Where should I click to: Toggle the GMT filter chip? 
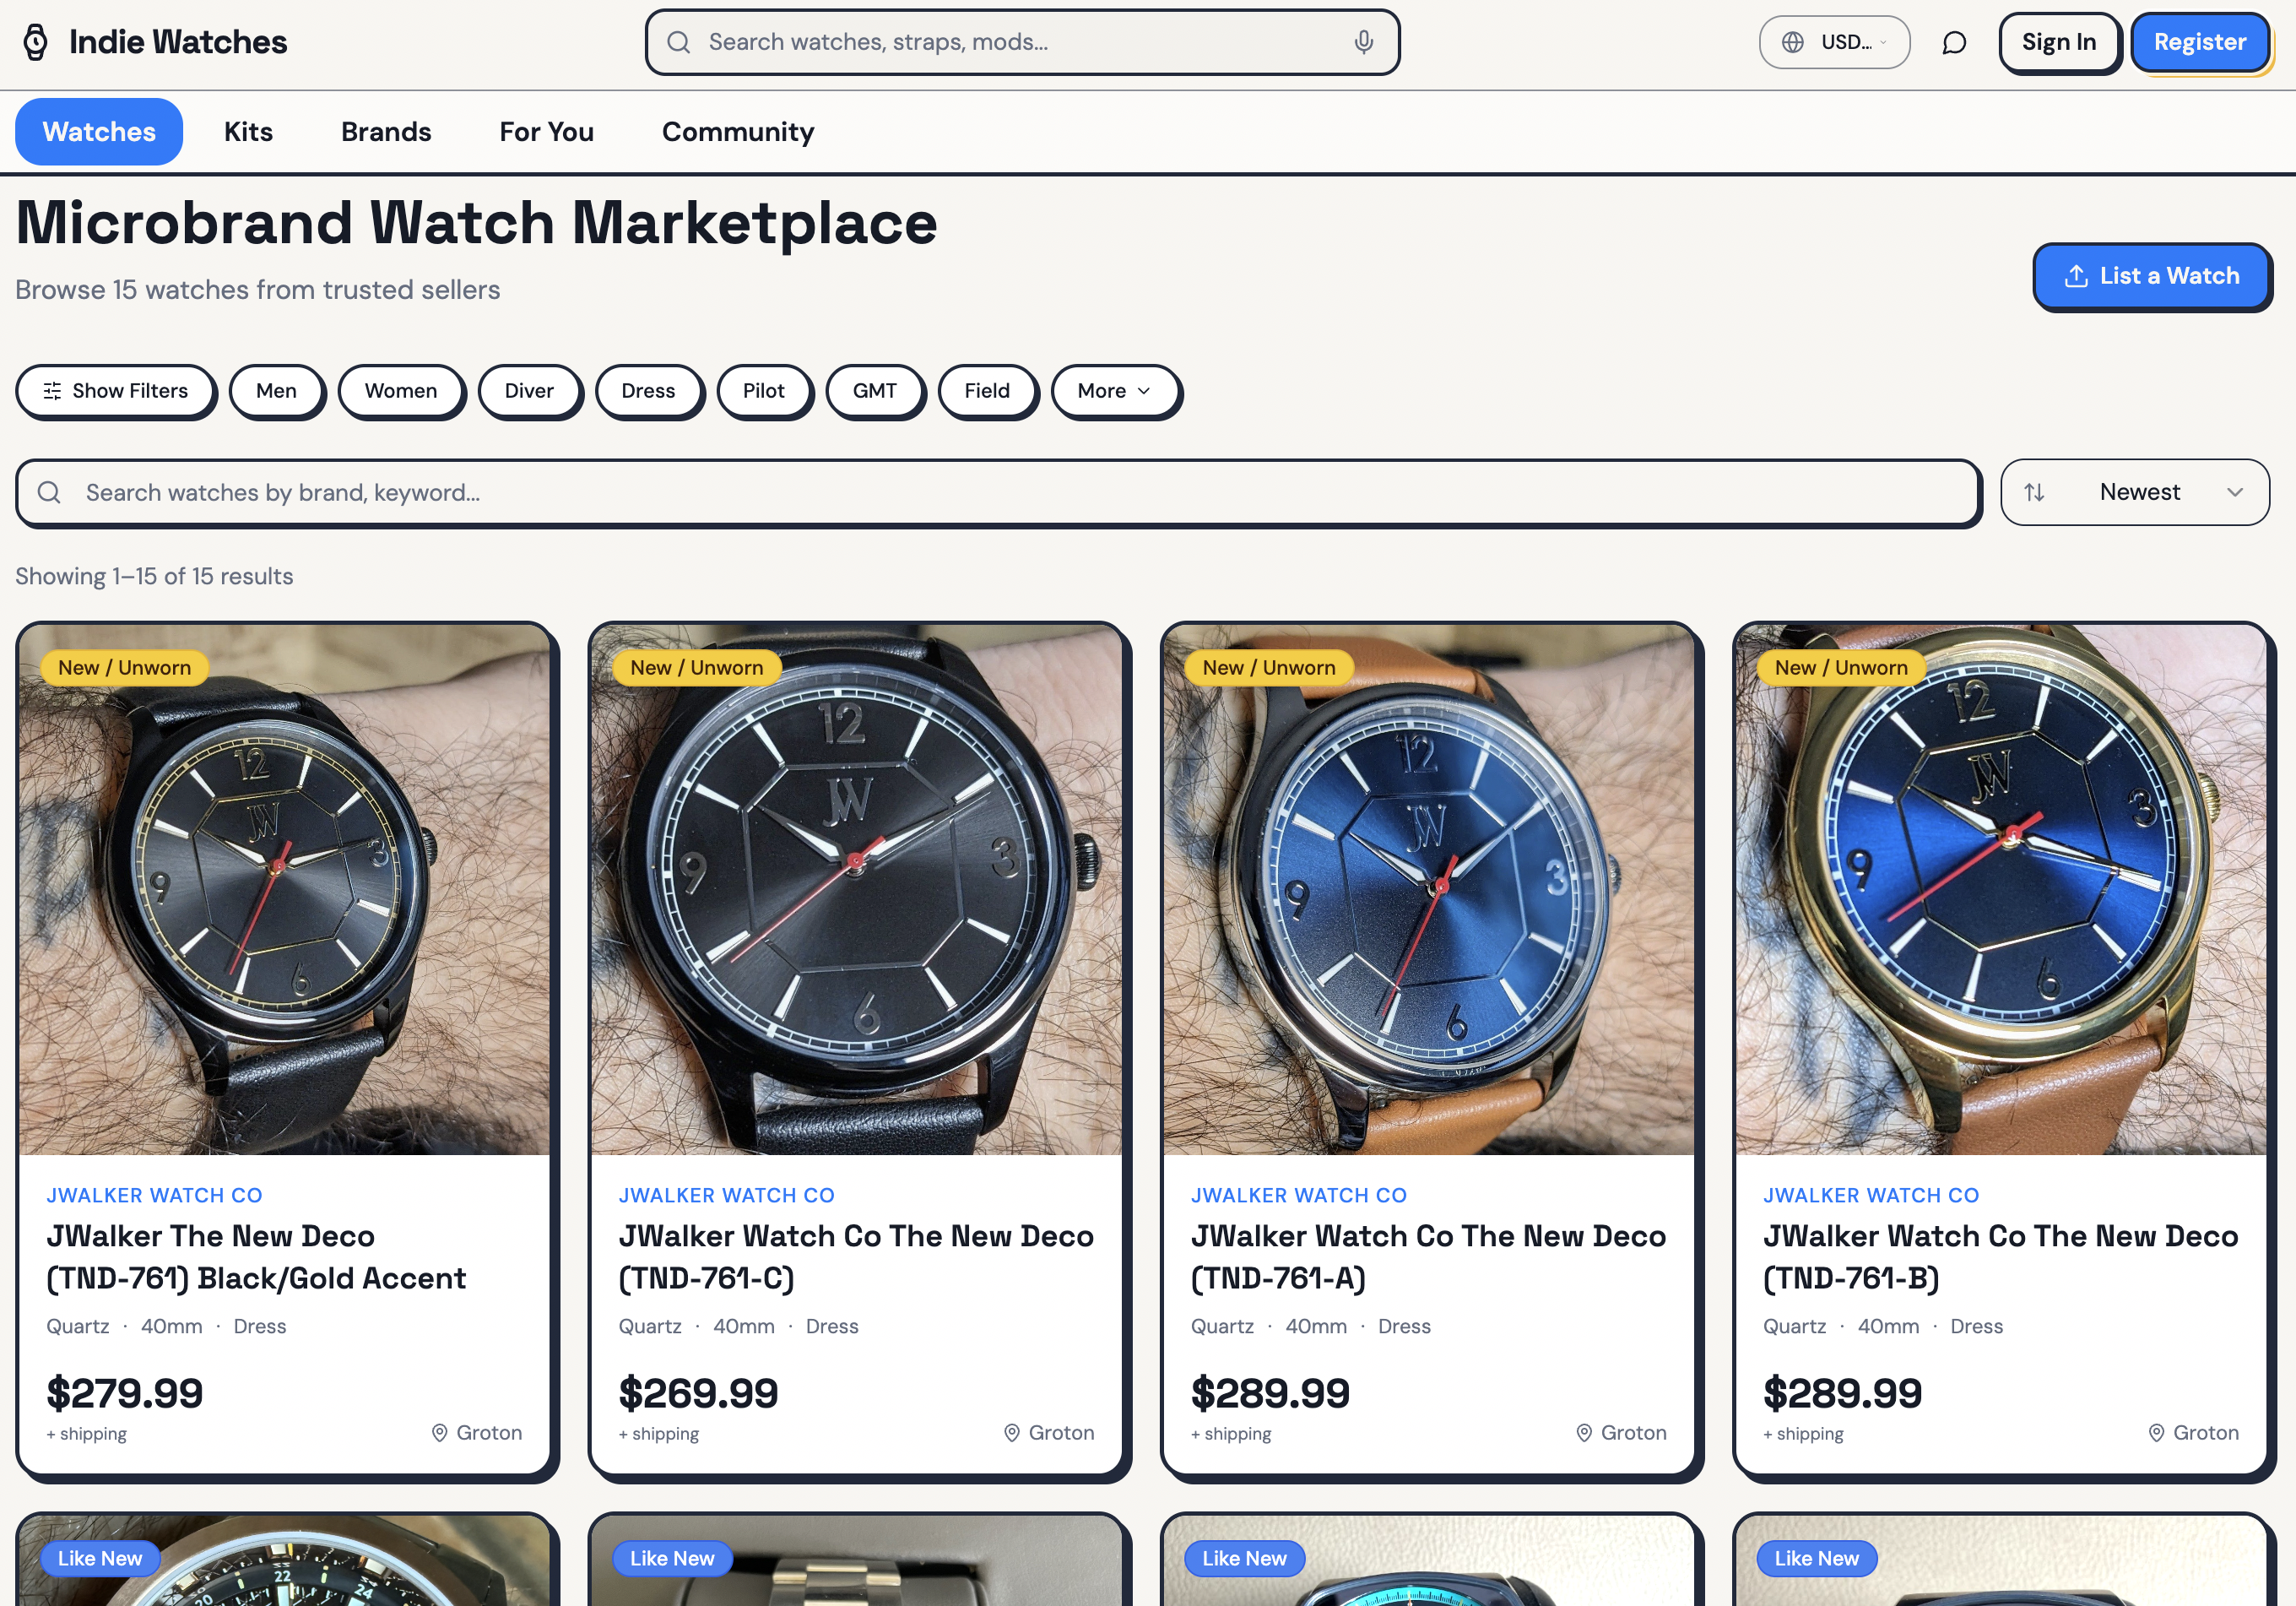click(x=874, y=391)
